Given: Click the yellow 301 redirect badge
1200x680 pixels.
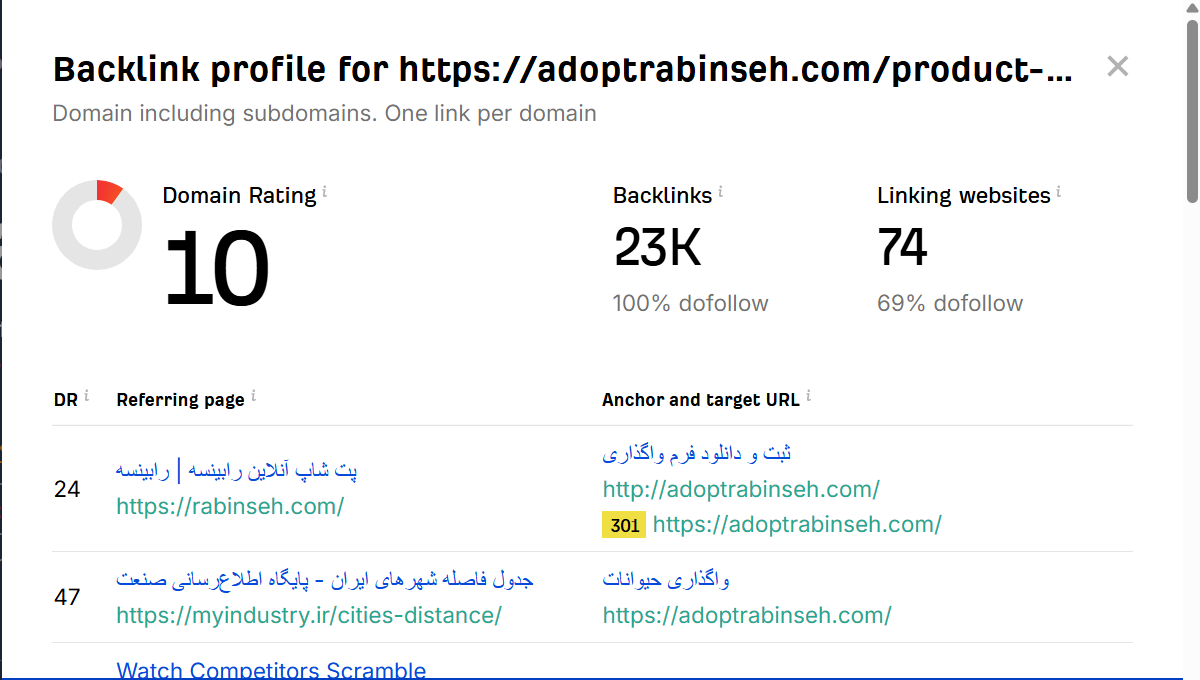Looking at the screenshot, I should click(x=623, y=525).
